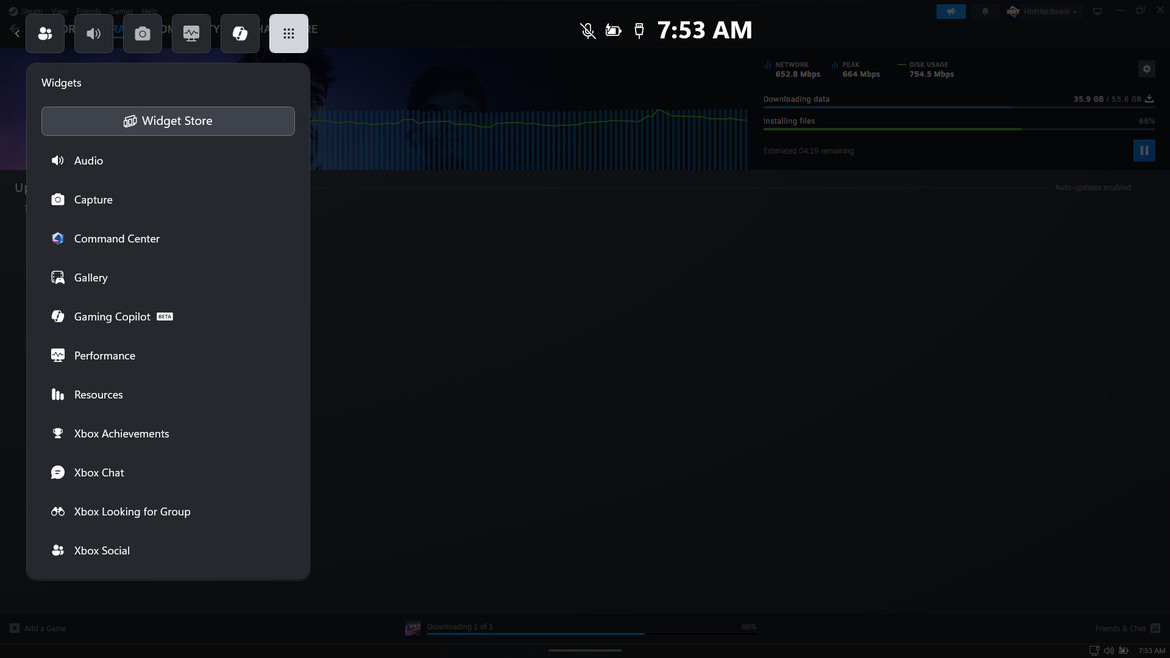
Task: Expand the HotHardware account dropdown
Action: coord(1043,12)
